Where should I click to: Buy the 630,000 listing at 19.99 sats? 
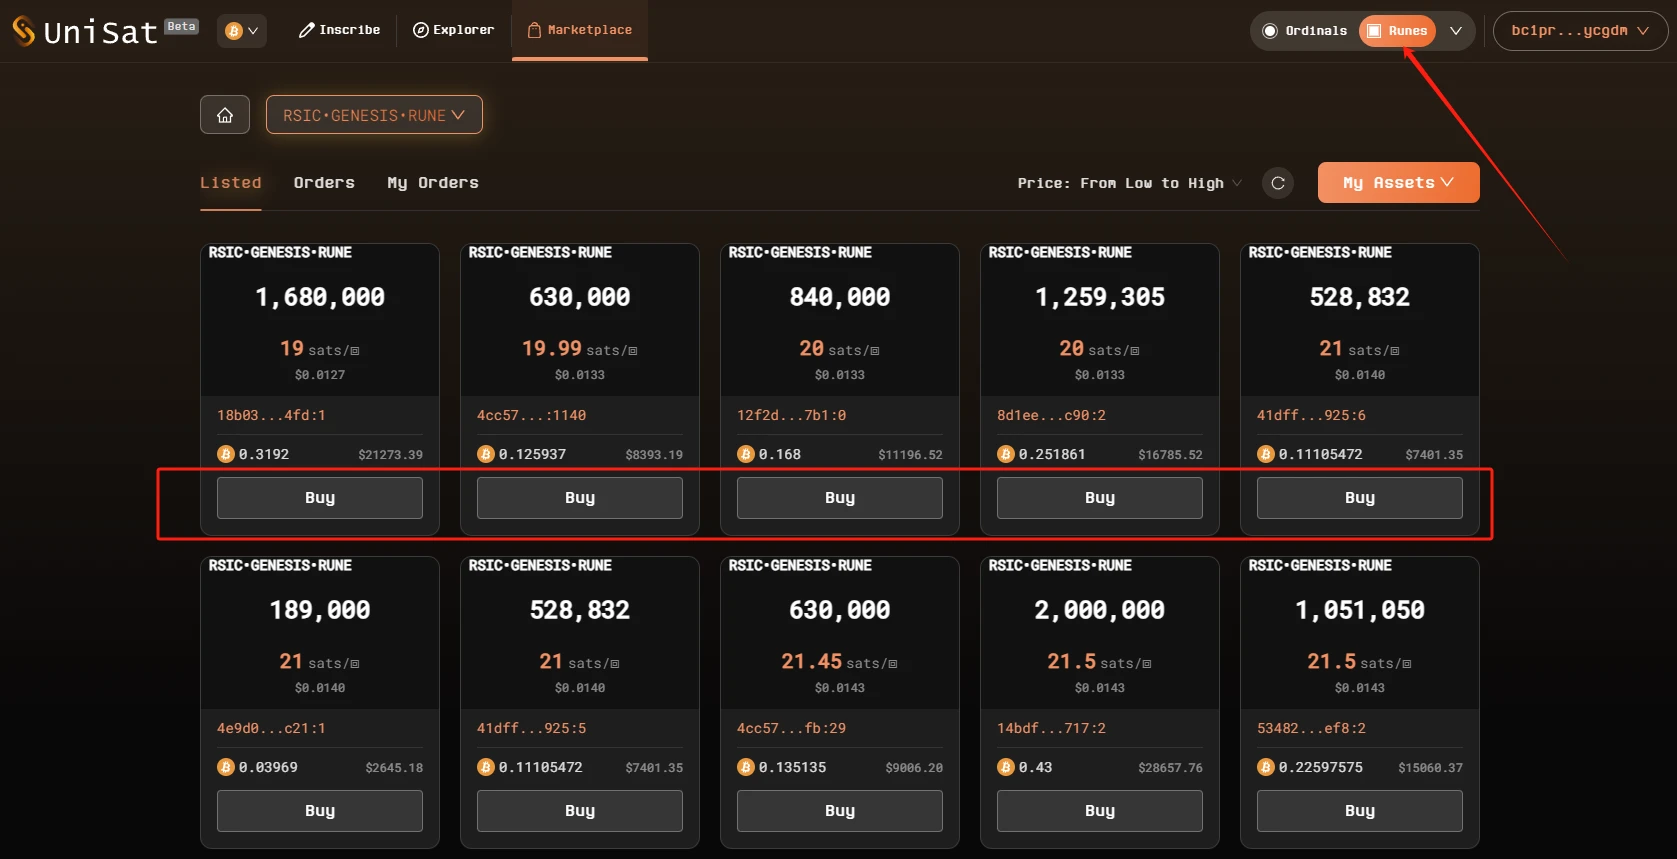coord(580,498)
